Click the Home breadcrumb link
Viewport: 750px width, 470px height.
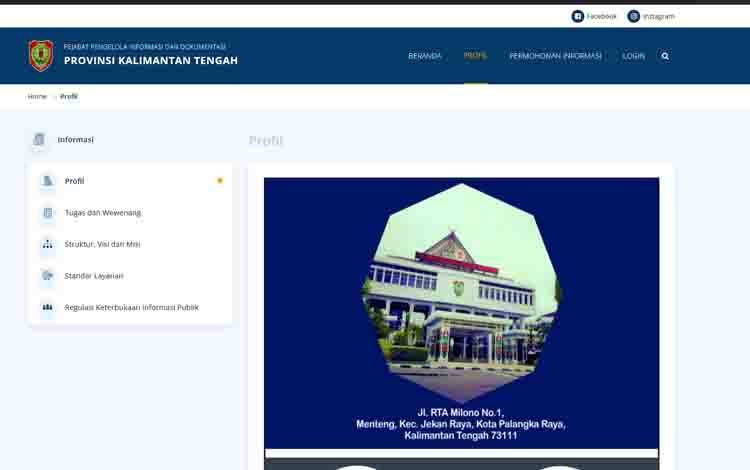point(37,97)
